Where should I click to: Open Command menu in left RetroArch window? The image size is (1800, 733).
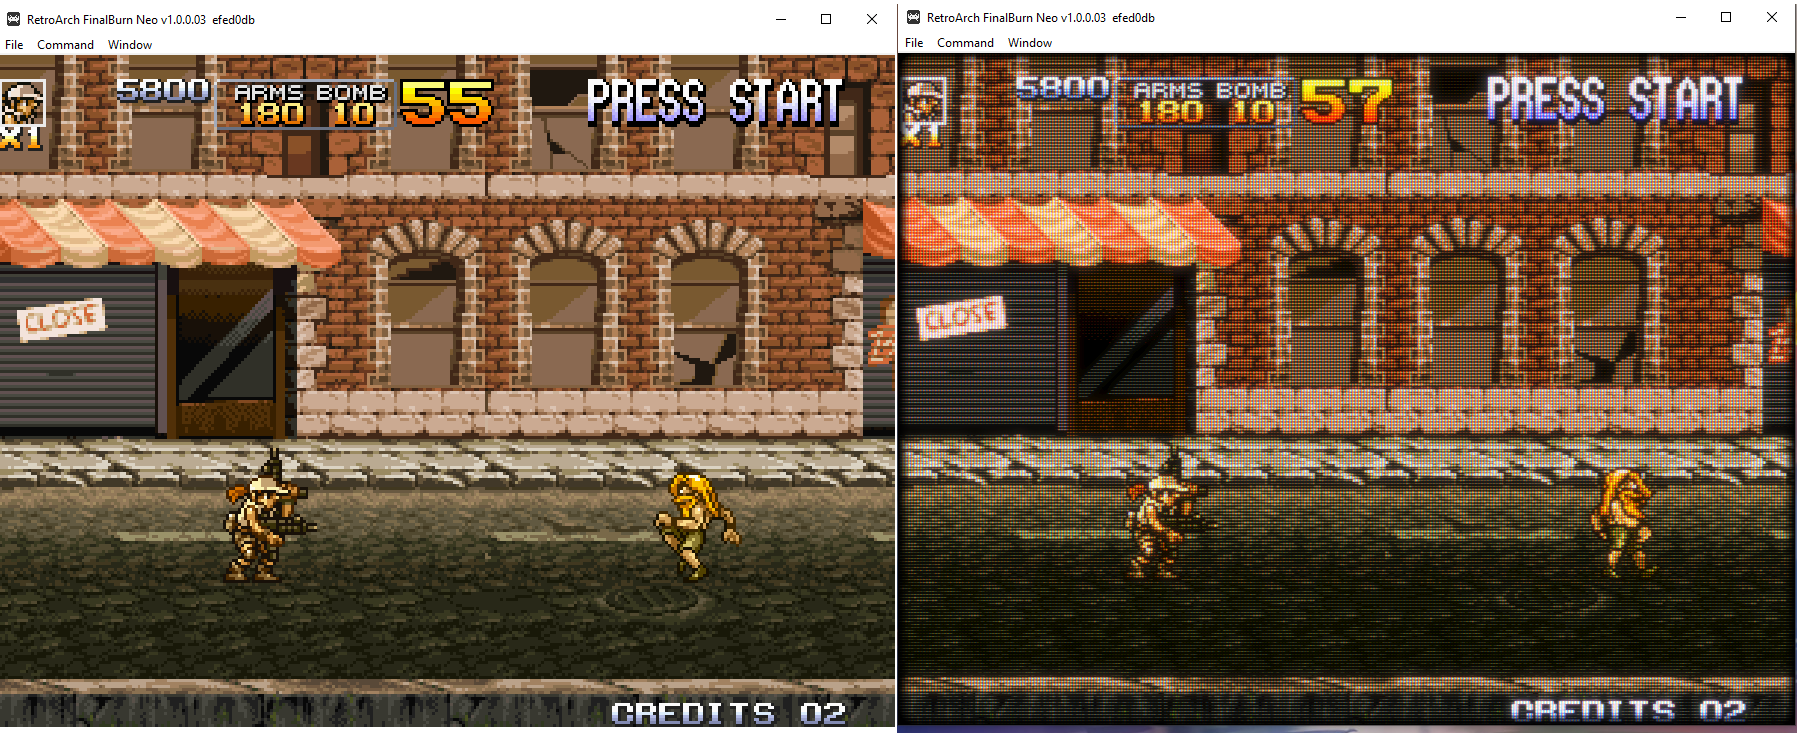click(x=65, y=45)
